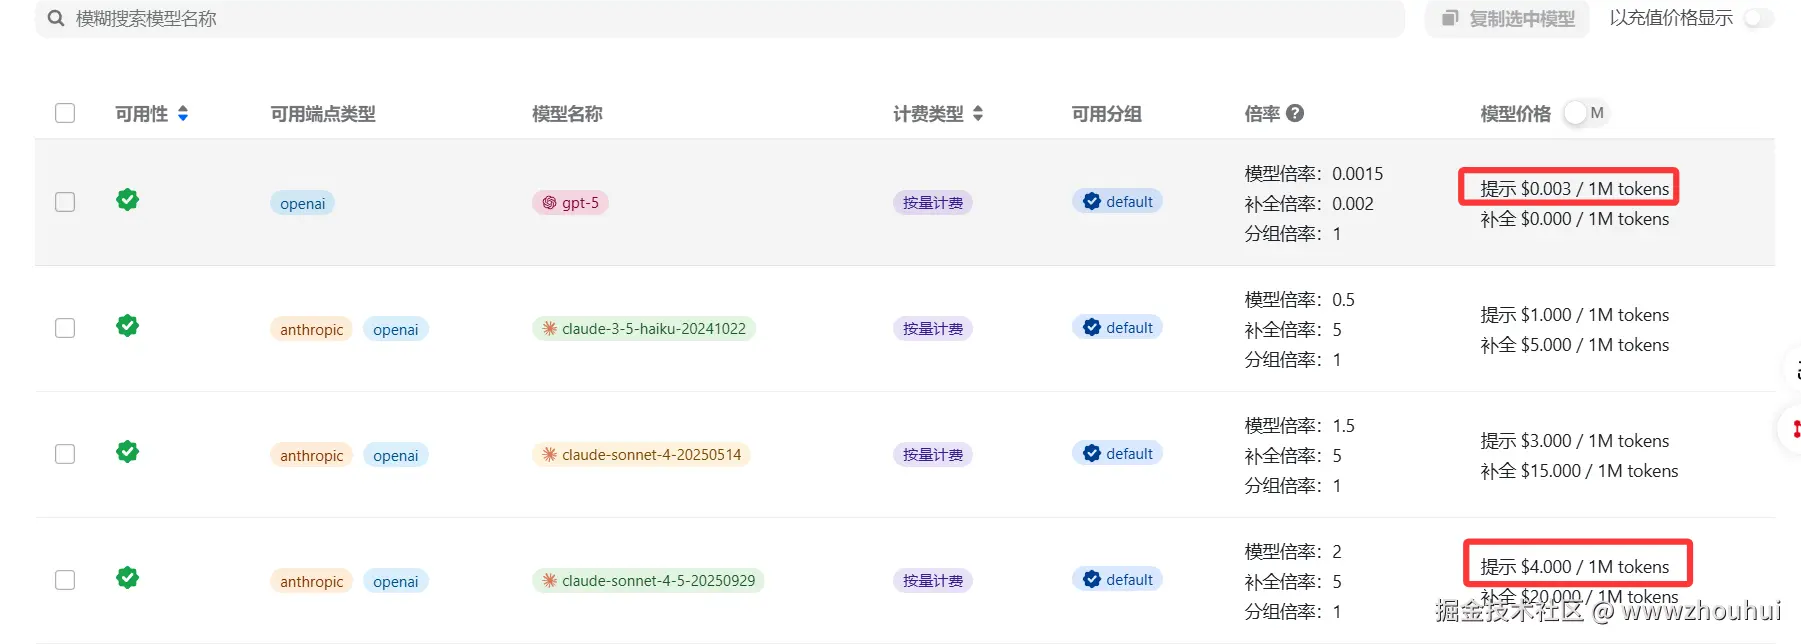Click the OpenAI logo on gpt-5 tag
Image resolution: width=1801 pixels, height=644 pixels.
549,203
